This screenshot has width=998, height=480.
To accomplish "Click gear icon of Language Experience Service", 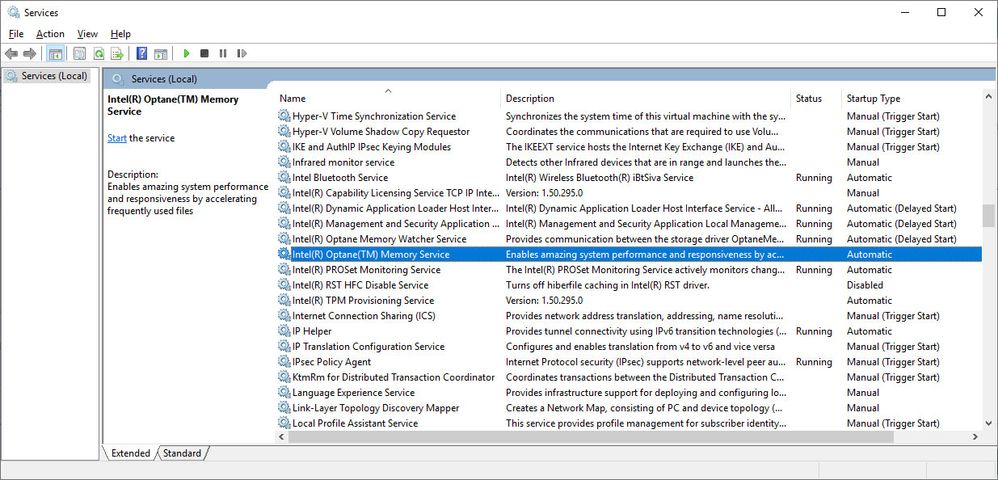I will [x=284, y=392].
